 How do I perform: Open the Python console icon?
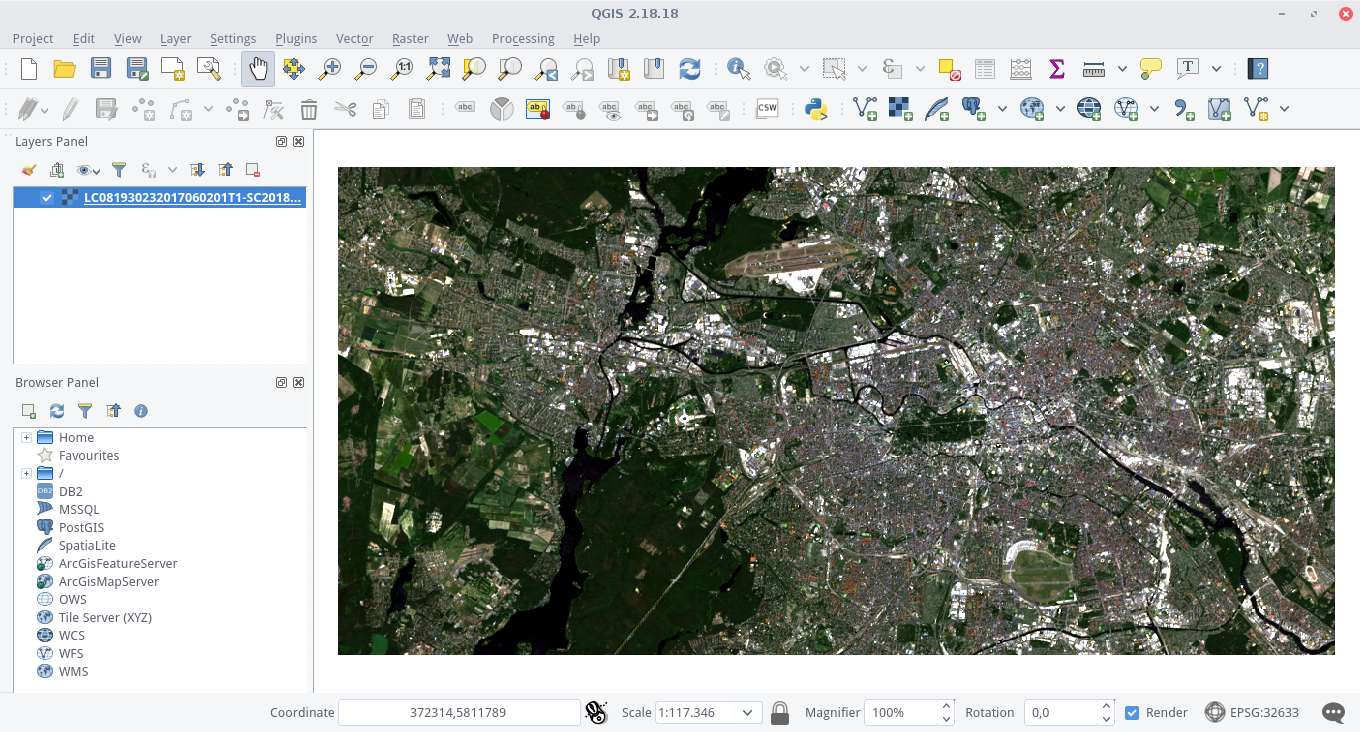817,109
